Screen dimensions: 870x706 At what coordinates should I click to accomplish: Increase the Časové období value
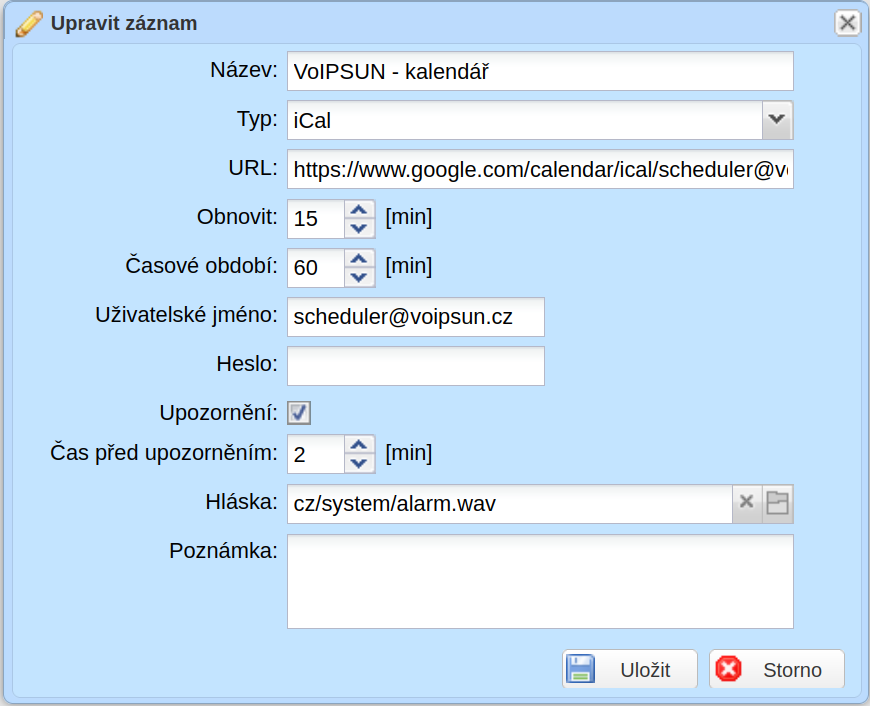tap(359, 259)
